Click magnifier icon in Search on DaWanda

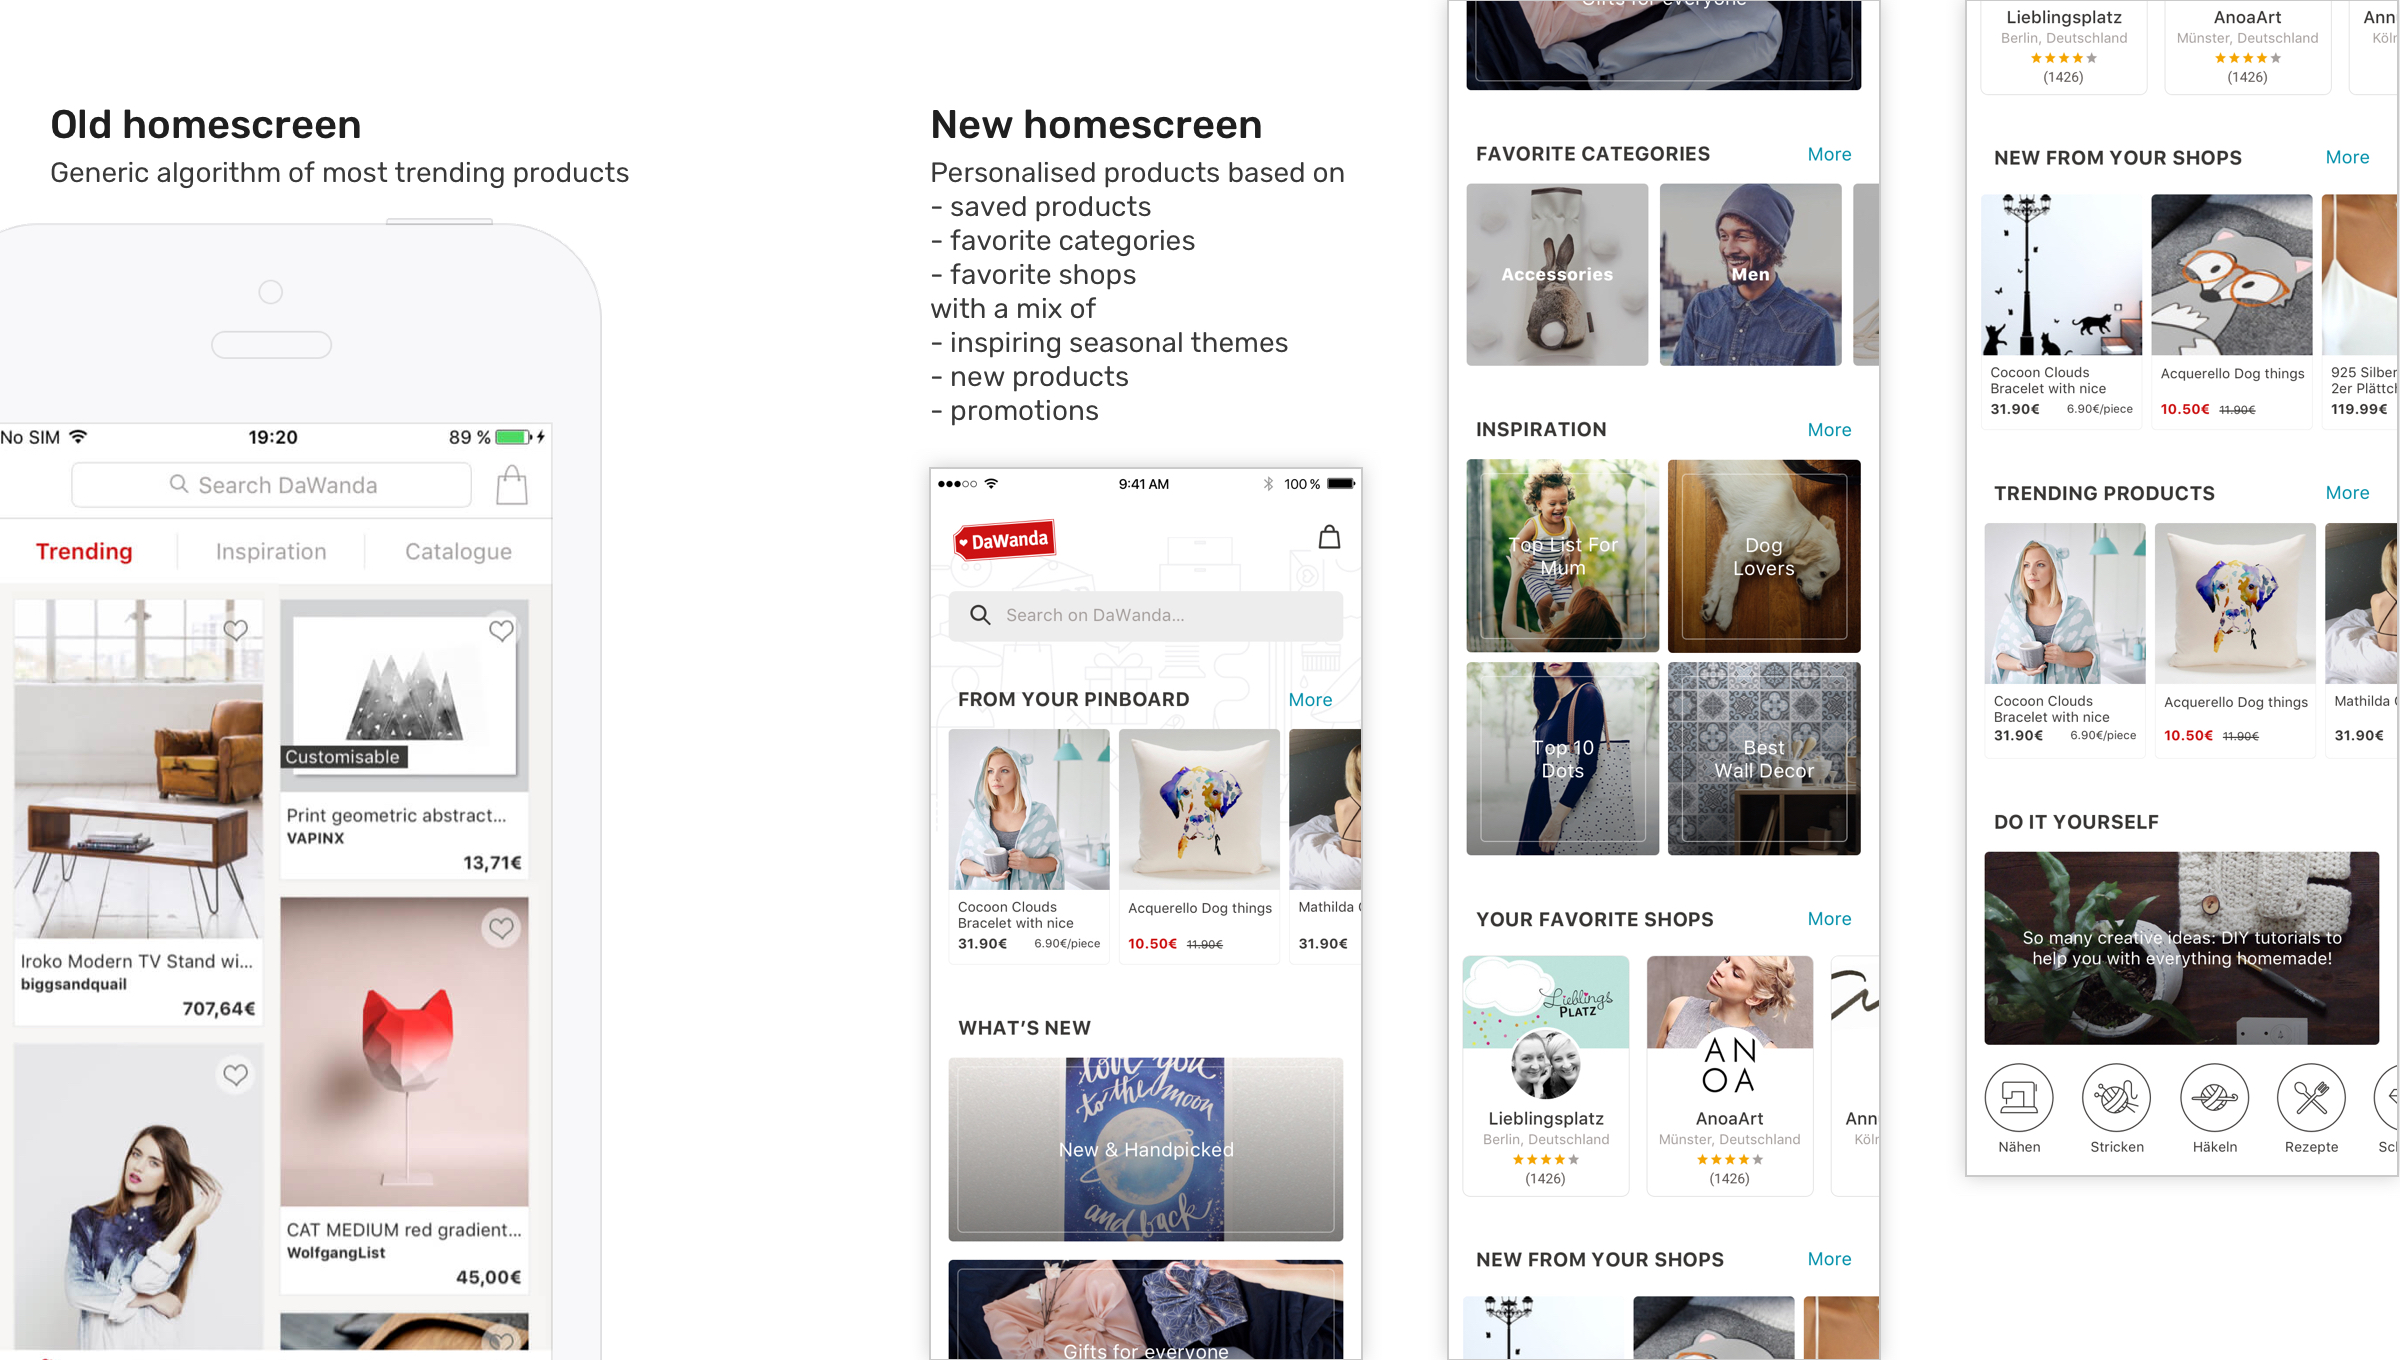980,615
